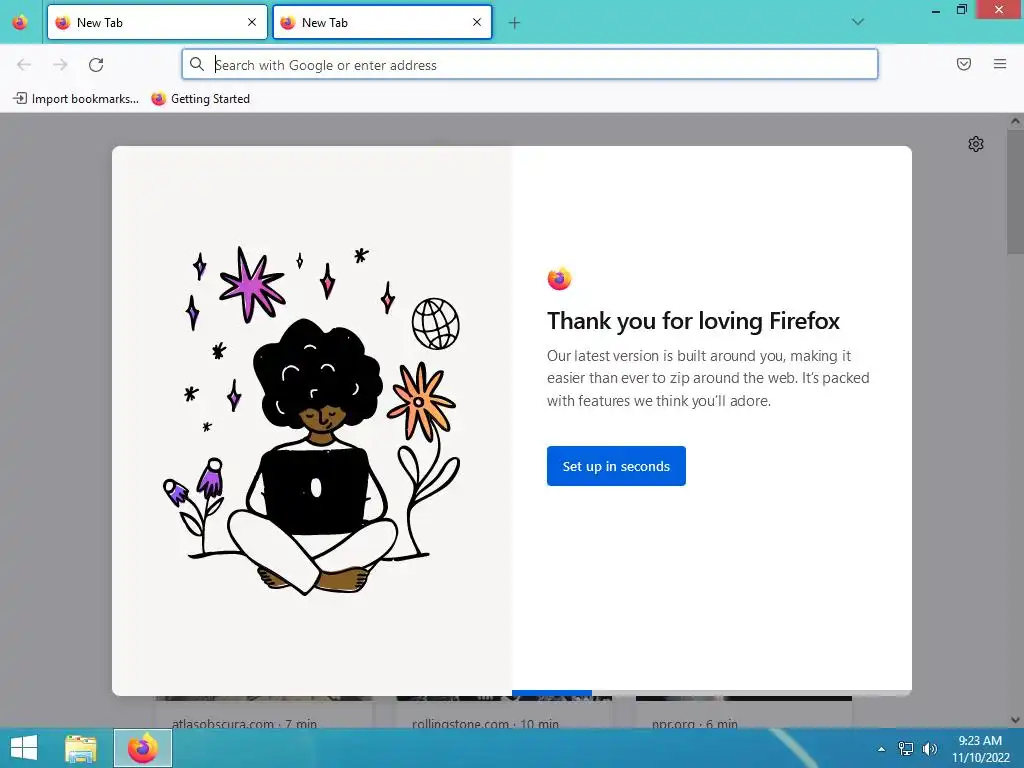Click the Set up in seconds button
1024x768 pixels.
coord(616,466)
